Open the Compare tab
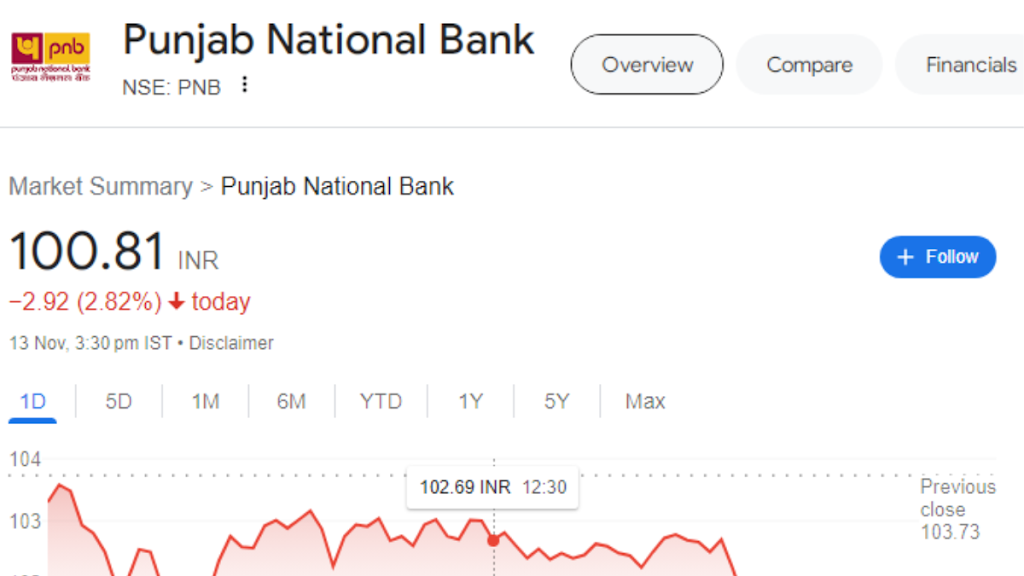This screenshot has height=576, width=1024. click(x=809, y=65)
